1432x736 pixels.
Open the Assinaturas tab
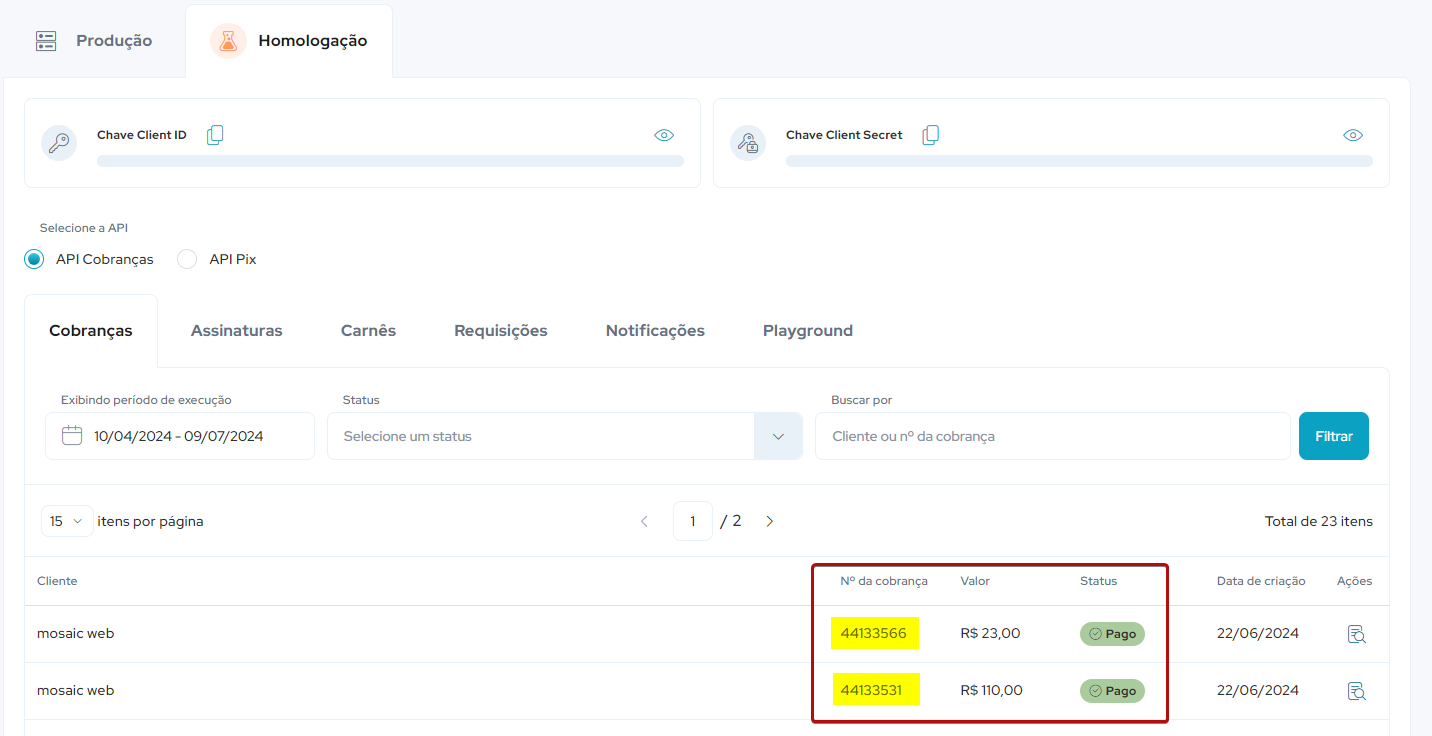pyautogui.click(x=237, y=331)
